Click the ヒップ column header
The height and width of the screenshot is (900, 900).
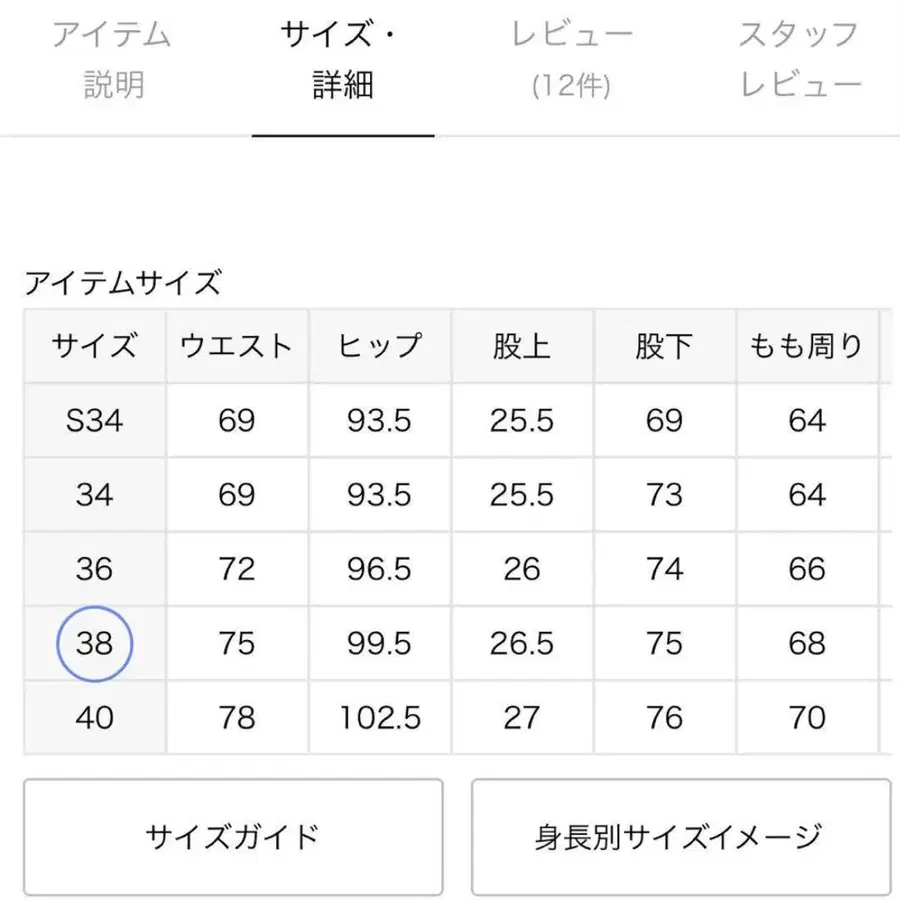[x=380, y=346]
